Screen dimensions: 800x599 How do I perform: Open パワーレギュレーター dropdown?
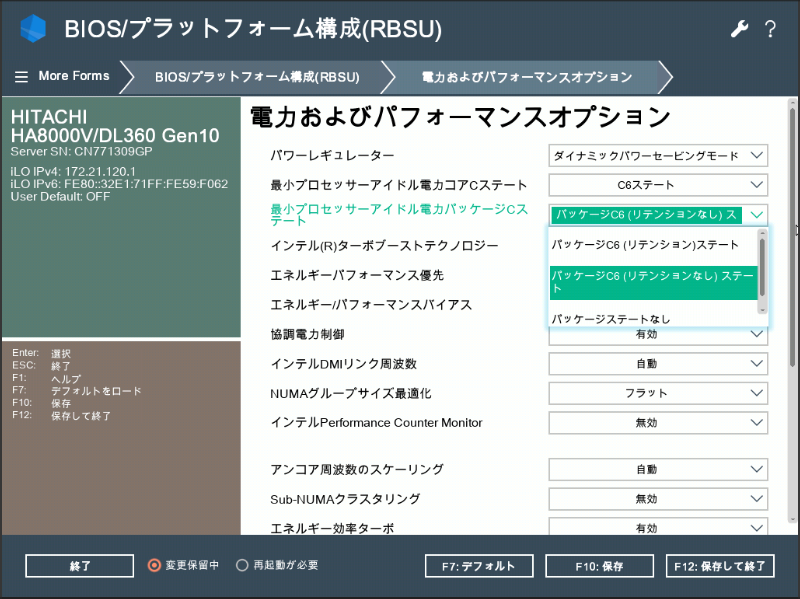658,156
